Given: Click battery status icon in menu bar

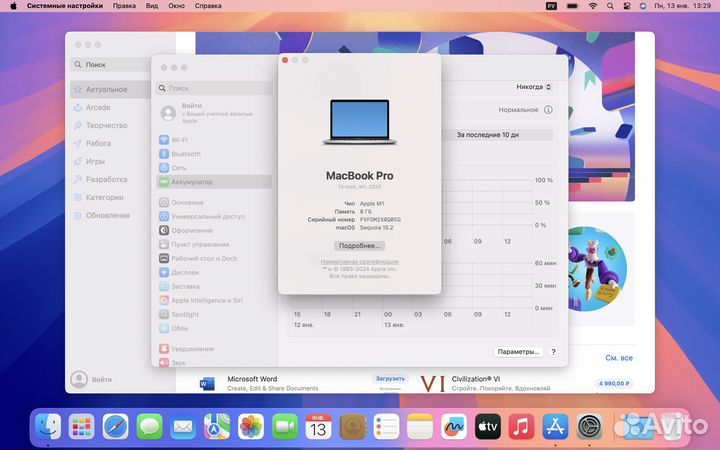Looking at the screenshot, I should point(572,6).
